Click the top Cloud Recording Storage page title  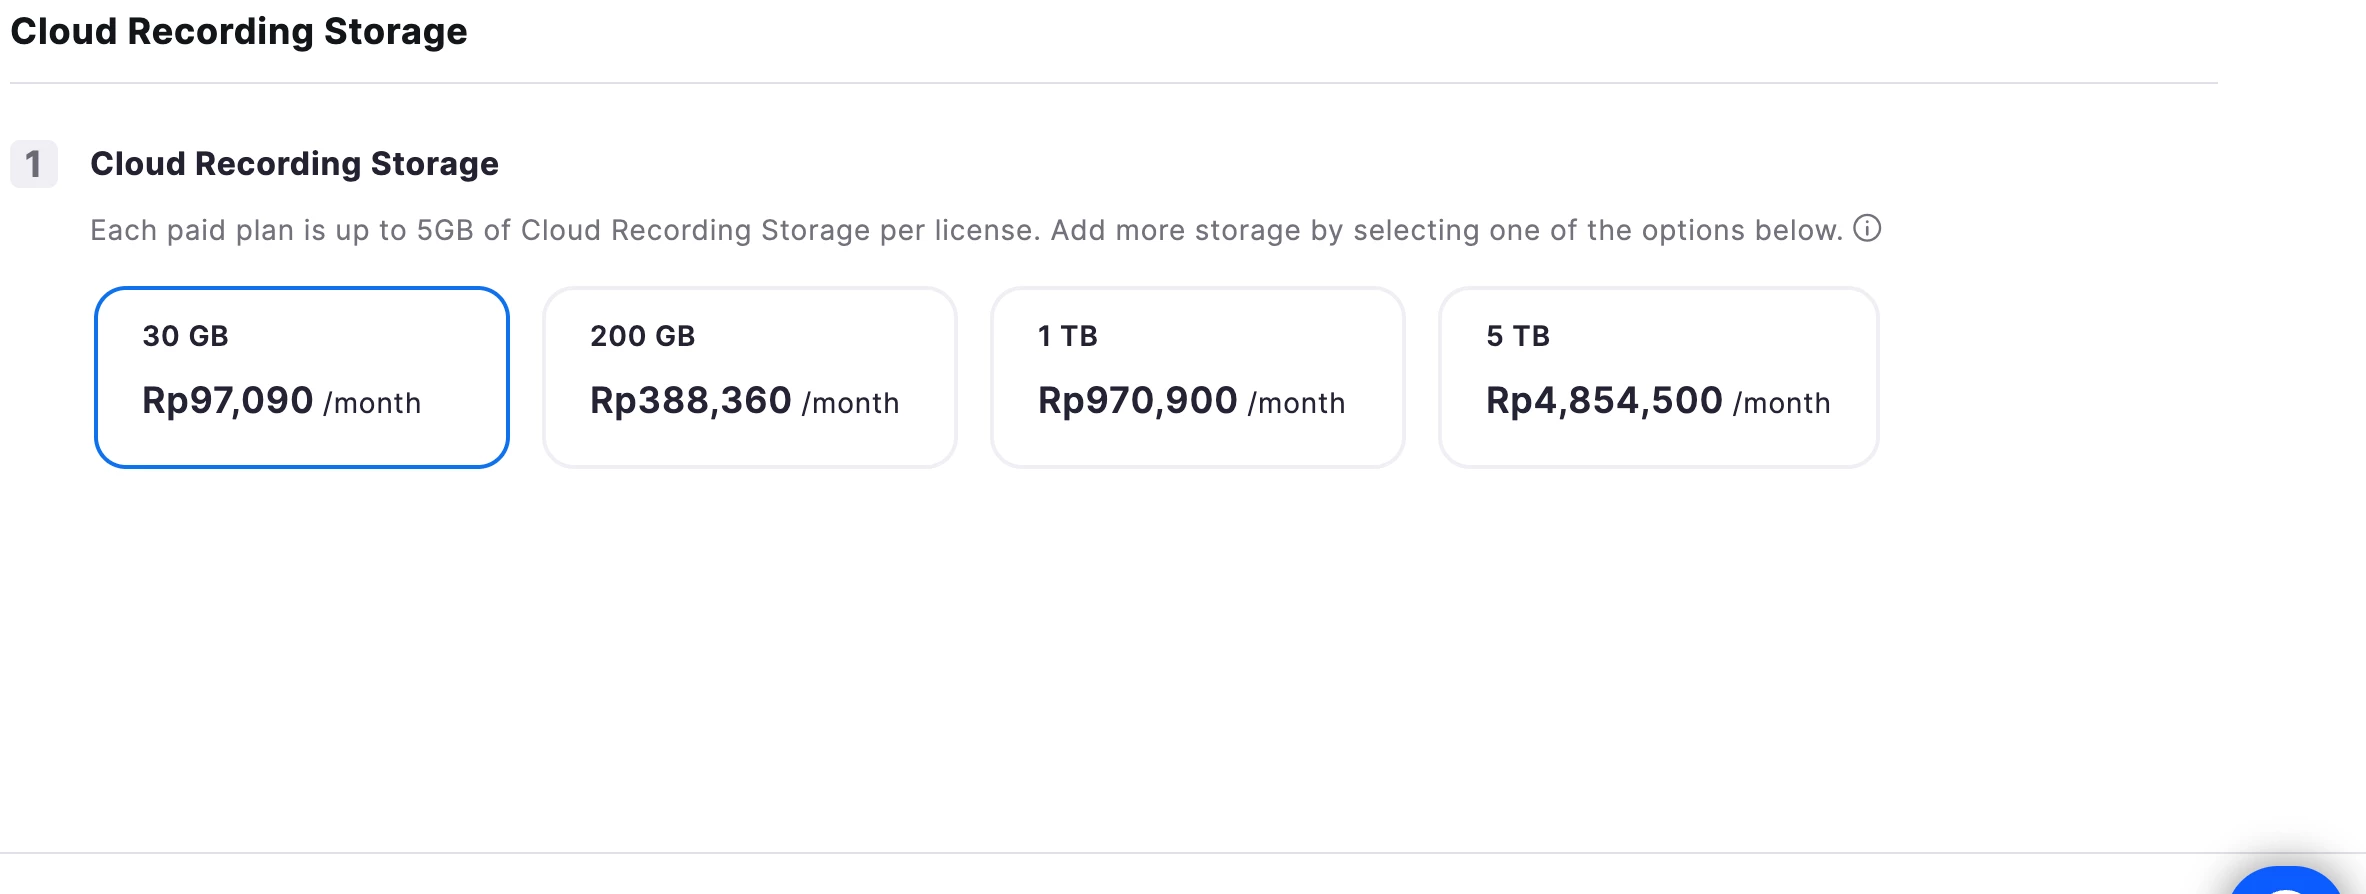pos(239,32)
